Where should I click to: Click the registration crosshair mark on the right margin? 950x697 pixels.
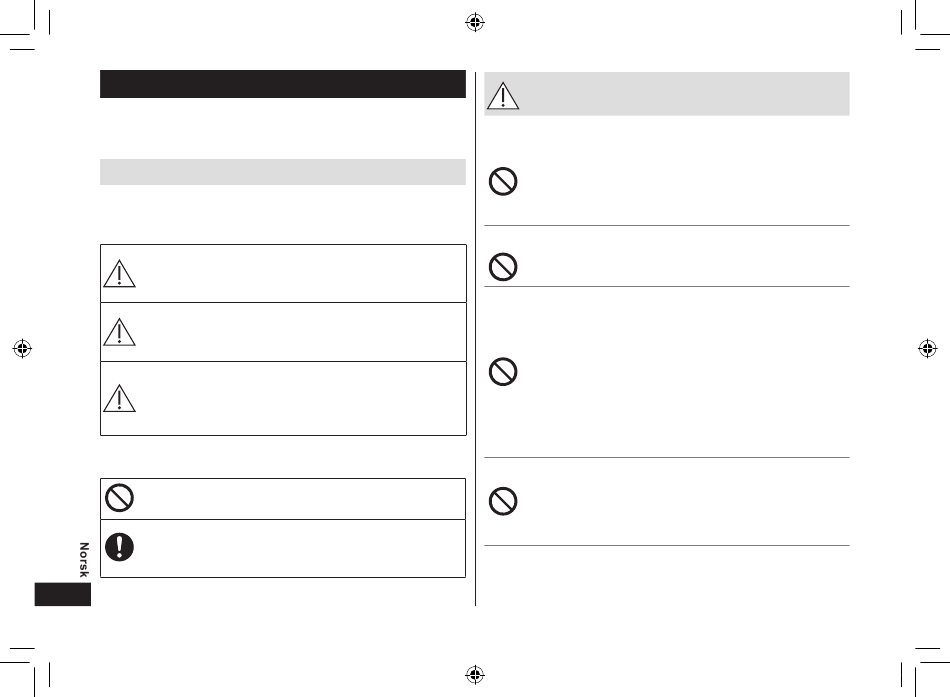click(x=928, y=348)
